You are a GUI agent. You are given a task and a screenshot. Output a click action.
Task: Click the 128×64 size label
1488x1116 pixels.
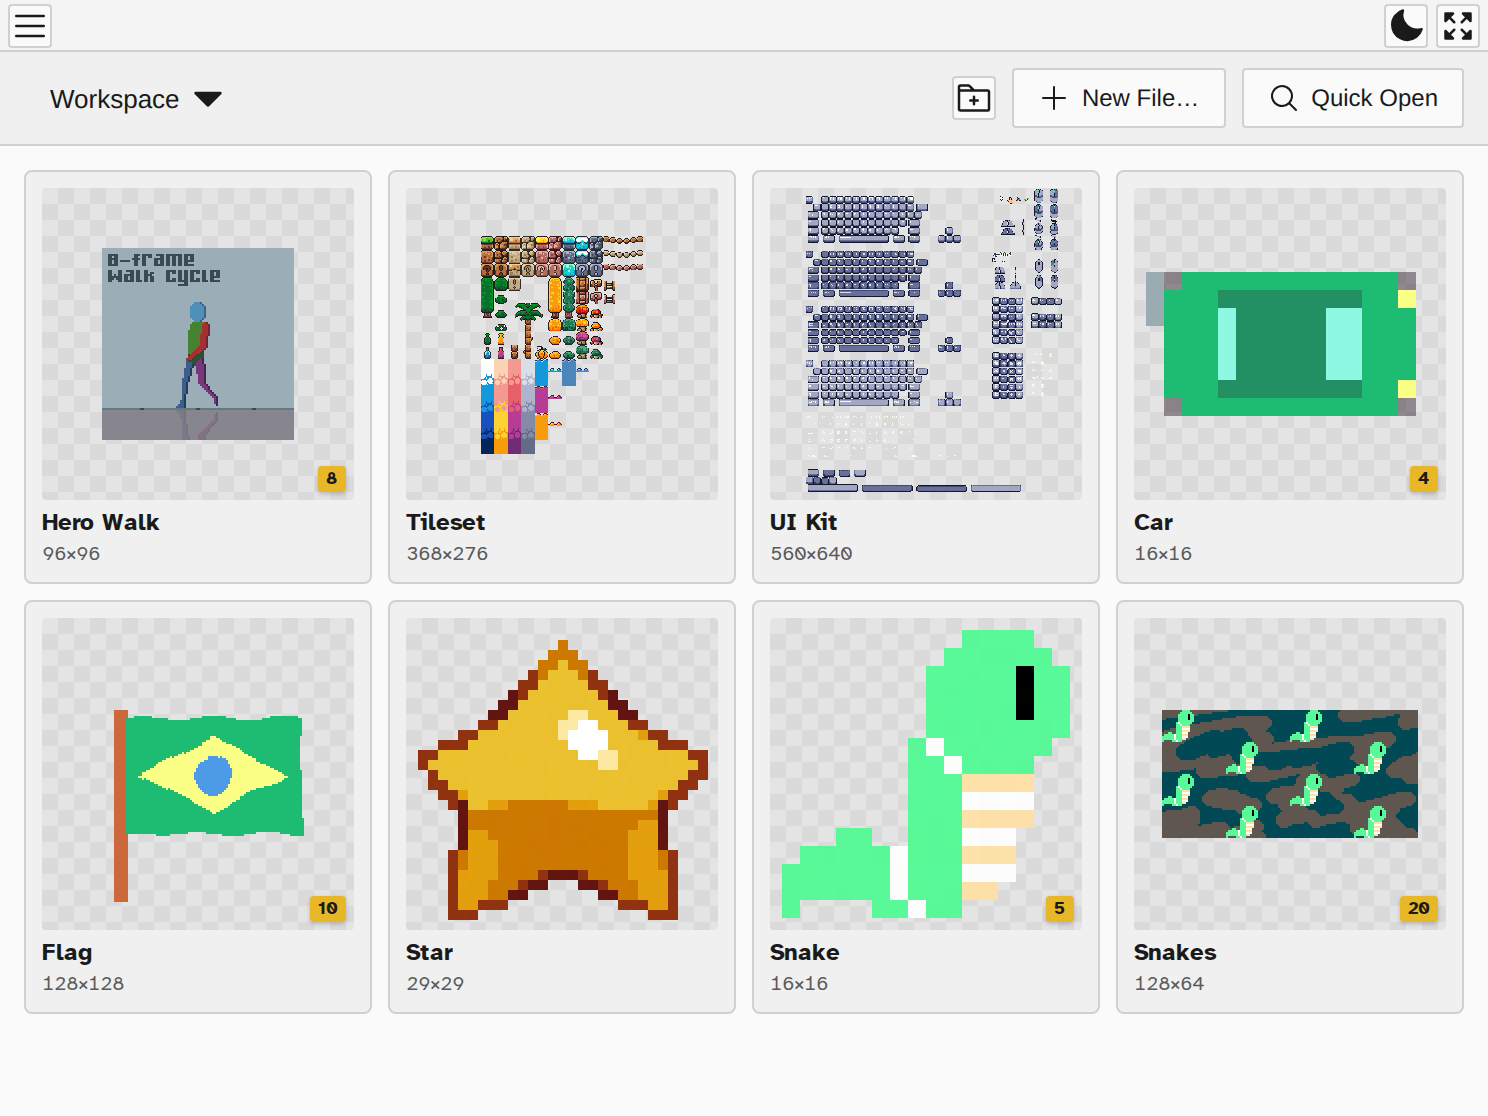tap(1169, 983)
